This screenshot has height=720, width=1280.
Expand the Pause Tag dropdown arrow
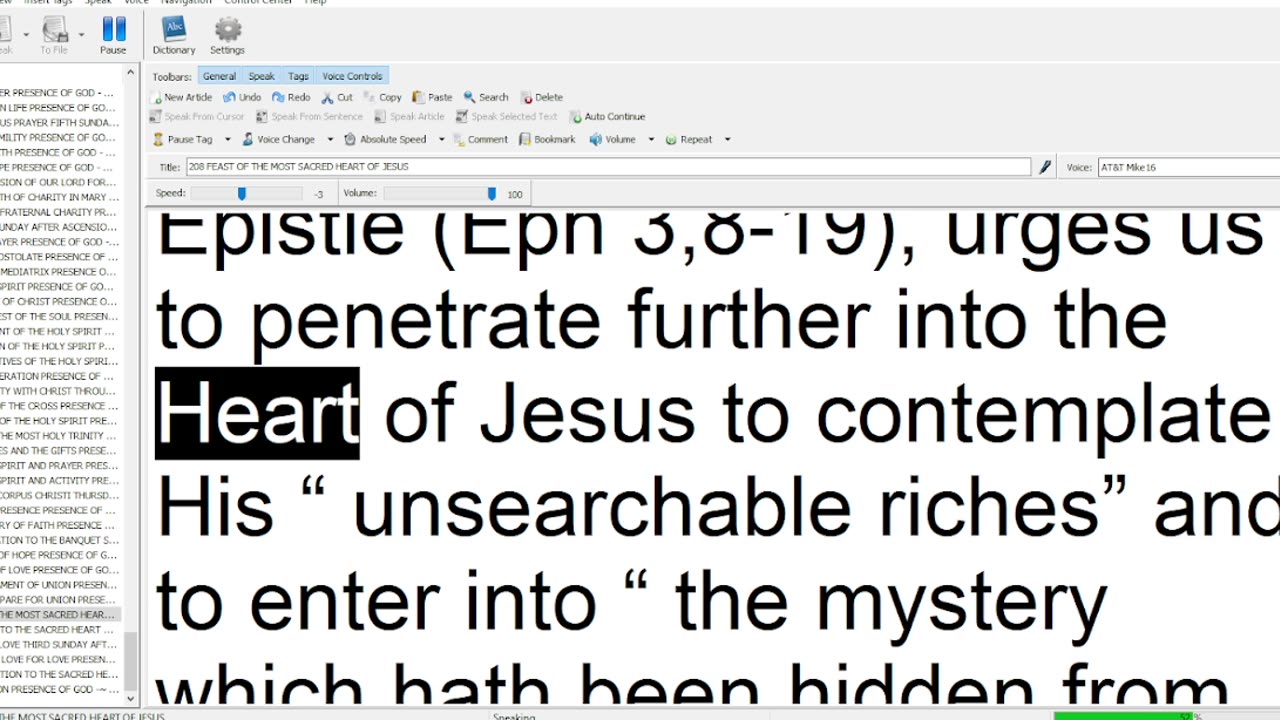tap(227, 140)
